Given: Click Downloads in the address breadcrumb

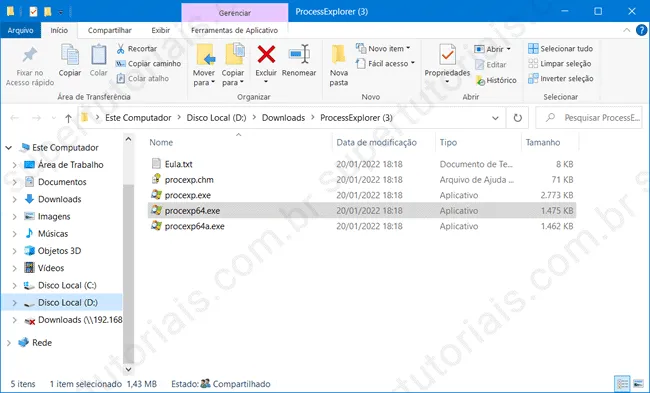Looking at the screenshot, I should click(283, 118).
